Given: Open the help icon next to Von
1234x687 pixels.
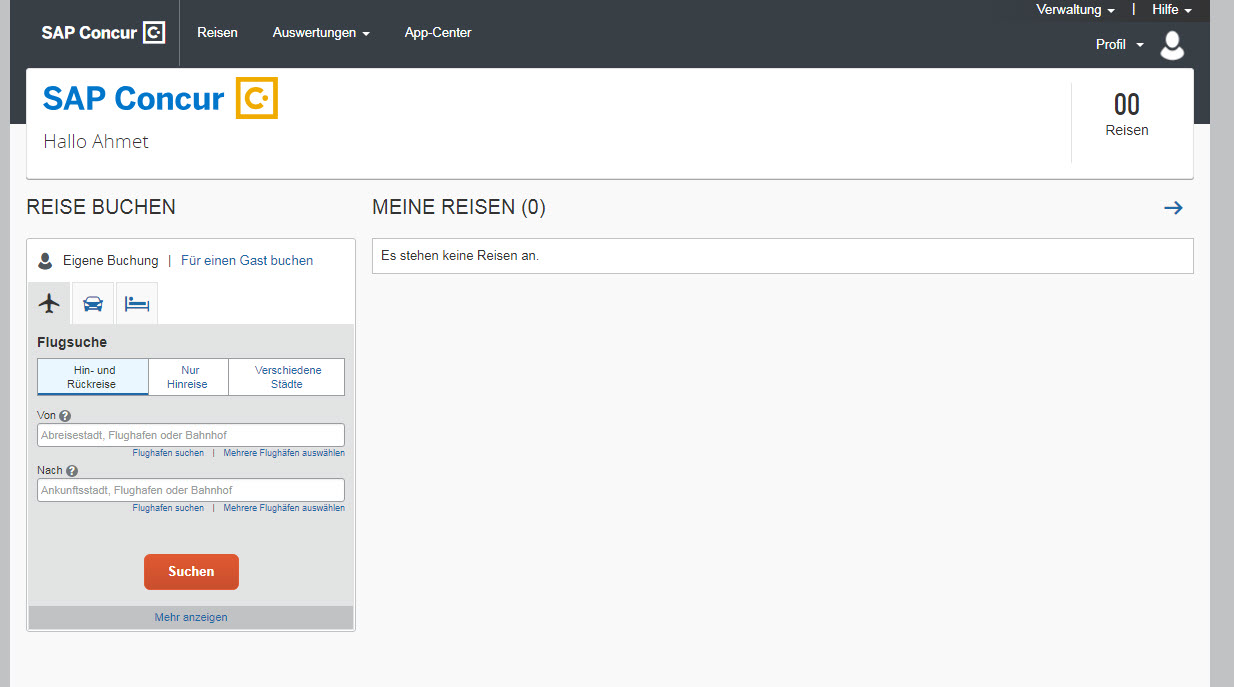Looking at the screenshot, I should click(x=65, y=416).
